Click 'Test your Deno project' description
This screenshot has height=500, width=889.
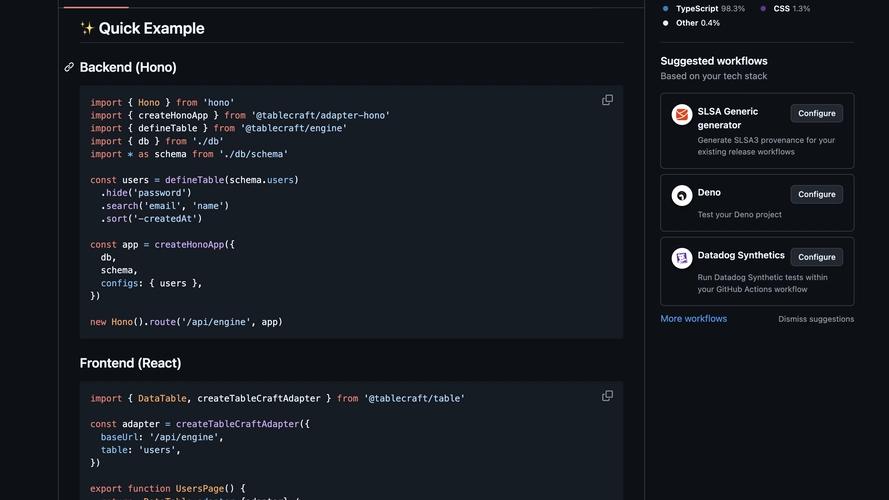pos(739,214)
